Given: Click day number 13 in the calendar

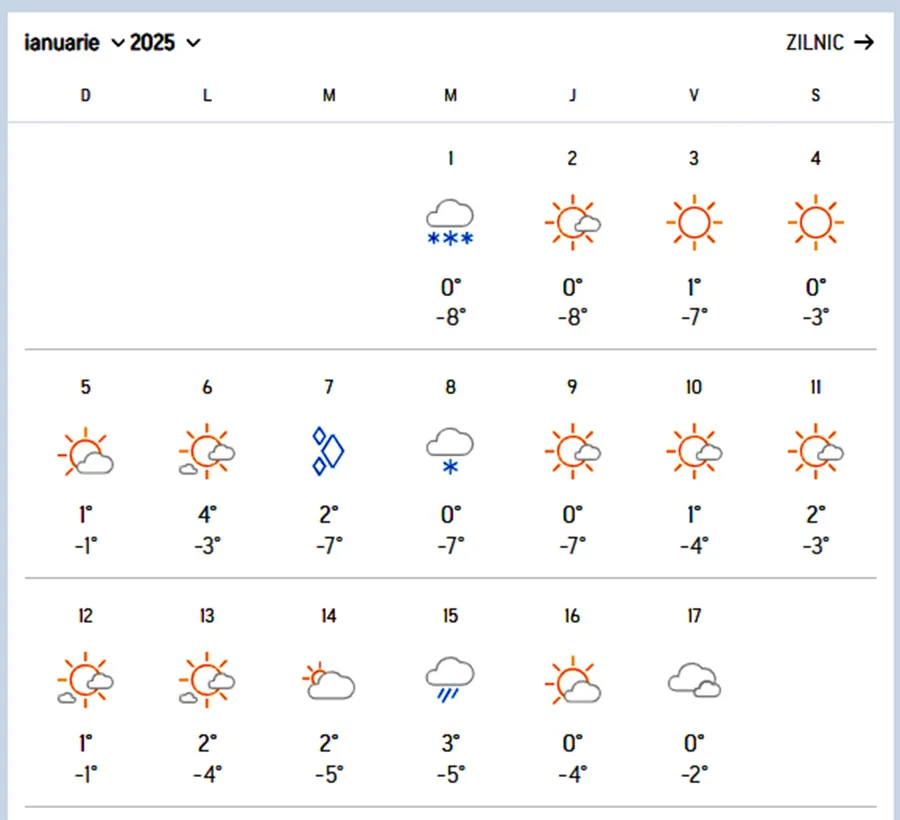Looking at the screenshot, I should pos(207,616).
